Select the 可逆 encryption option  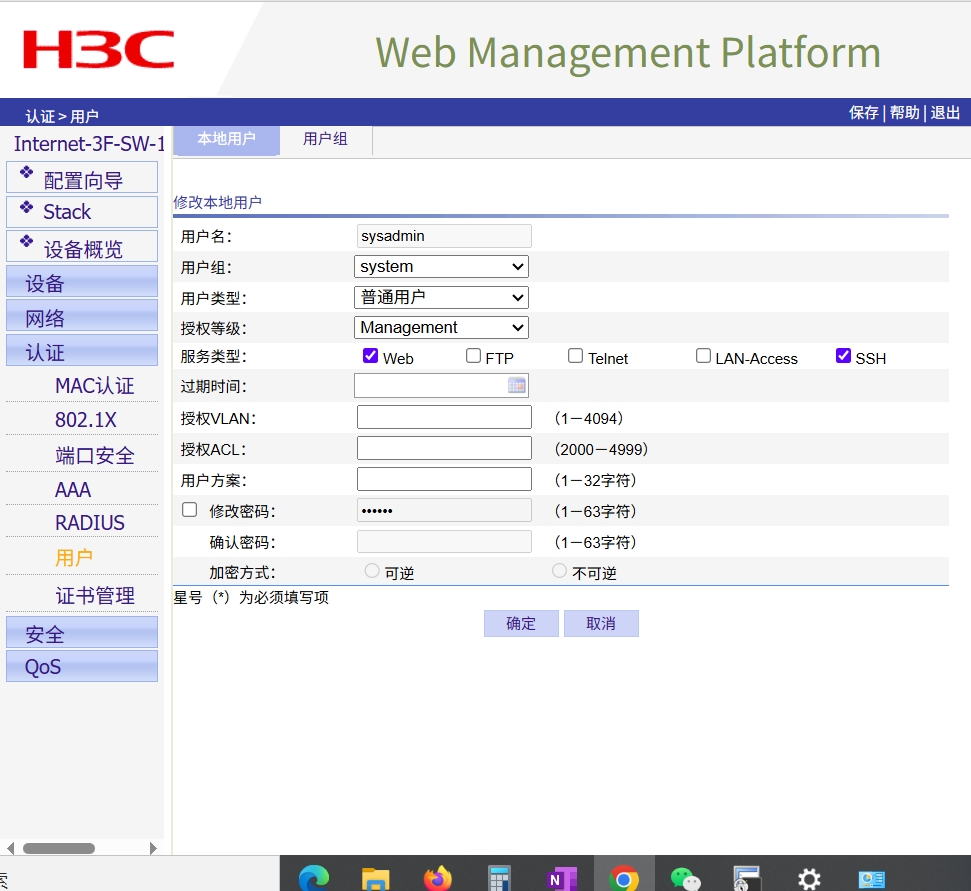coord(372,570)
